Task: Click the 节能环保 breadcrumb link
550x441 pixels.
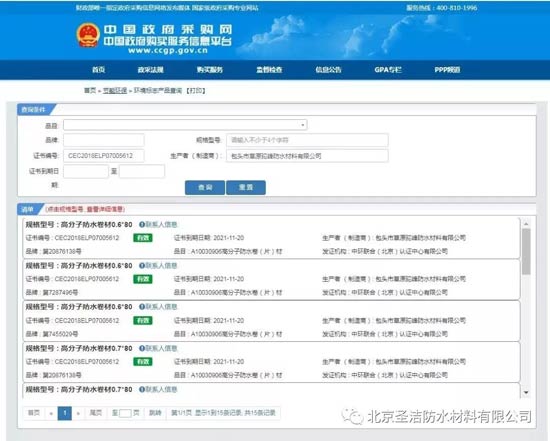Action: point(115,91)
